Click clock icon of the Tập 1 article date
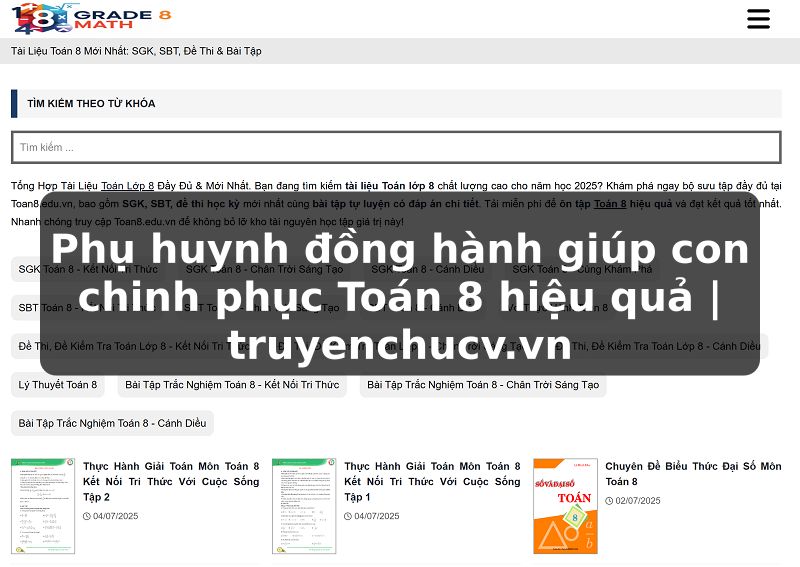Image resolution: width=800 pixels, height=567 pixels. (x=347, y=516)
